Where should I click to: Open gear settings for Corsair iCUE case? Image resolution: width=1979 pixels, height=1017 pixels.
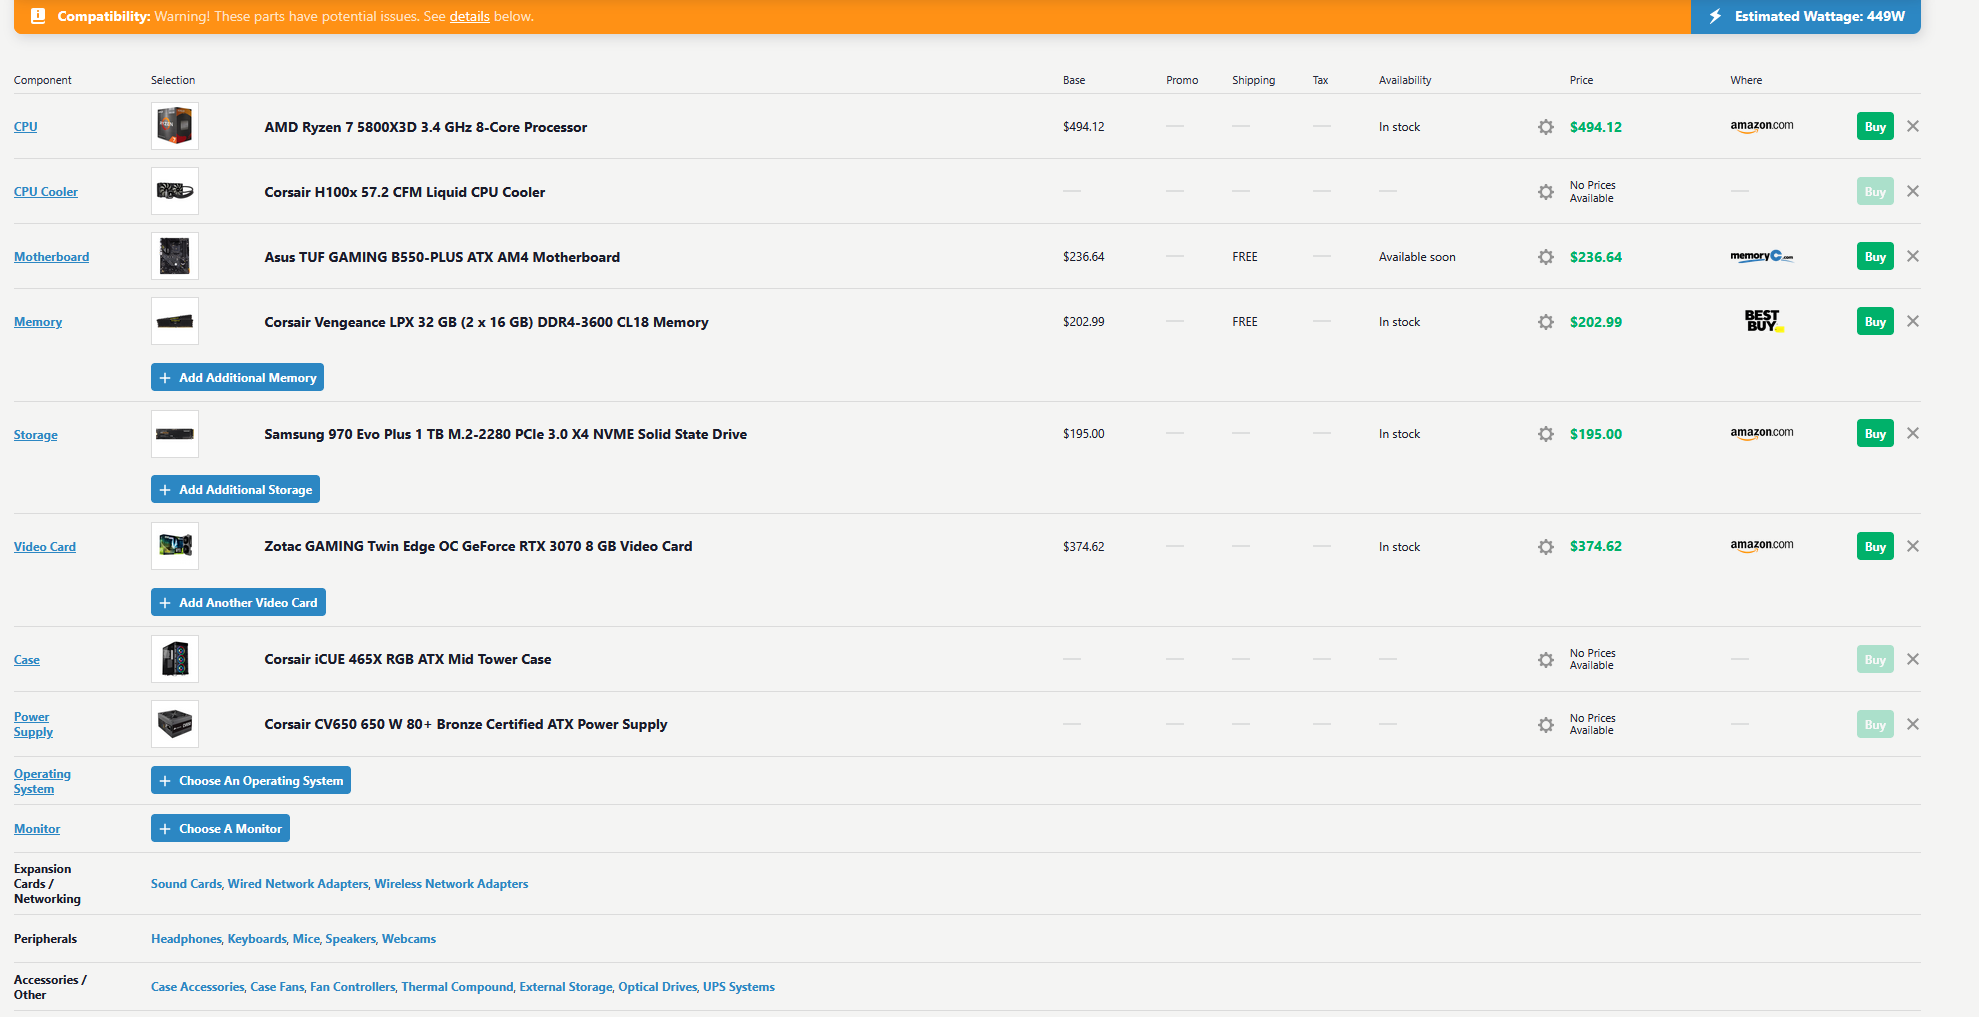(x=1546, y=660)
